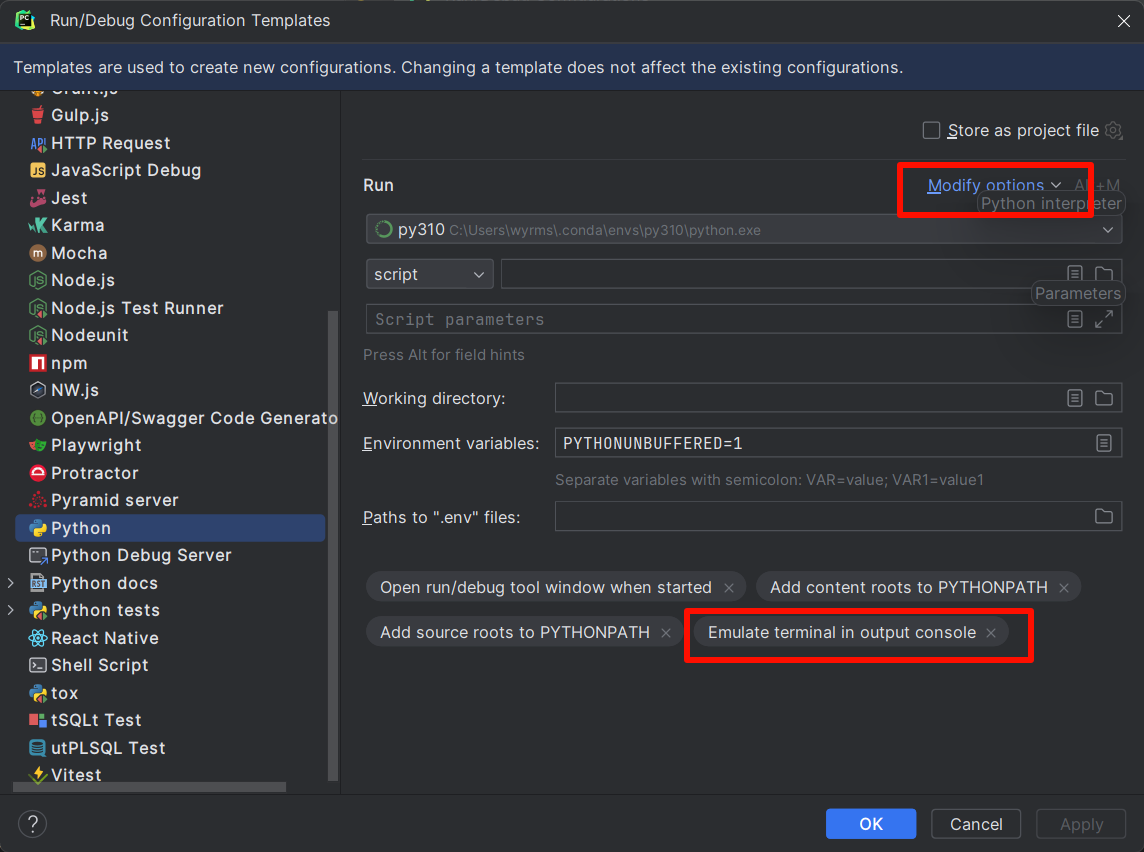Click the expand icon in Script parameters field

1104,319
